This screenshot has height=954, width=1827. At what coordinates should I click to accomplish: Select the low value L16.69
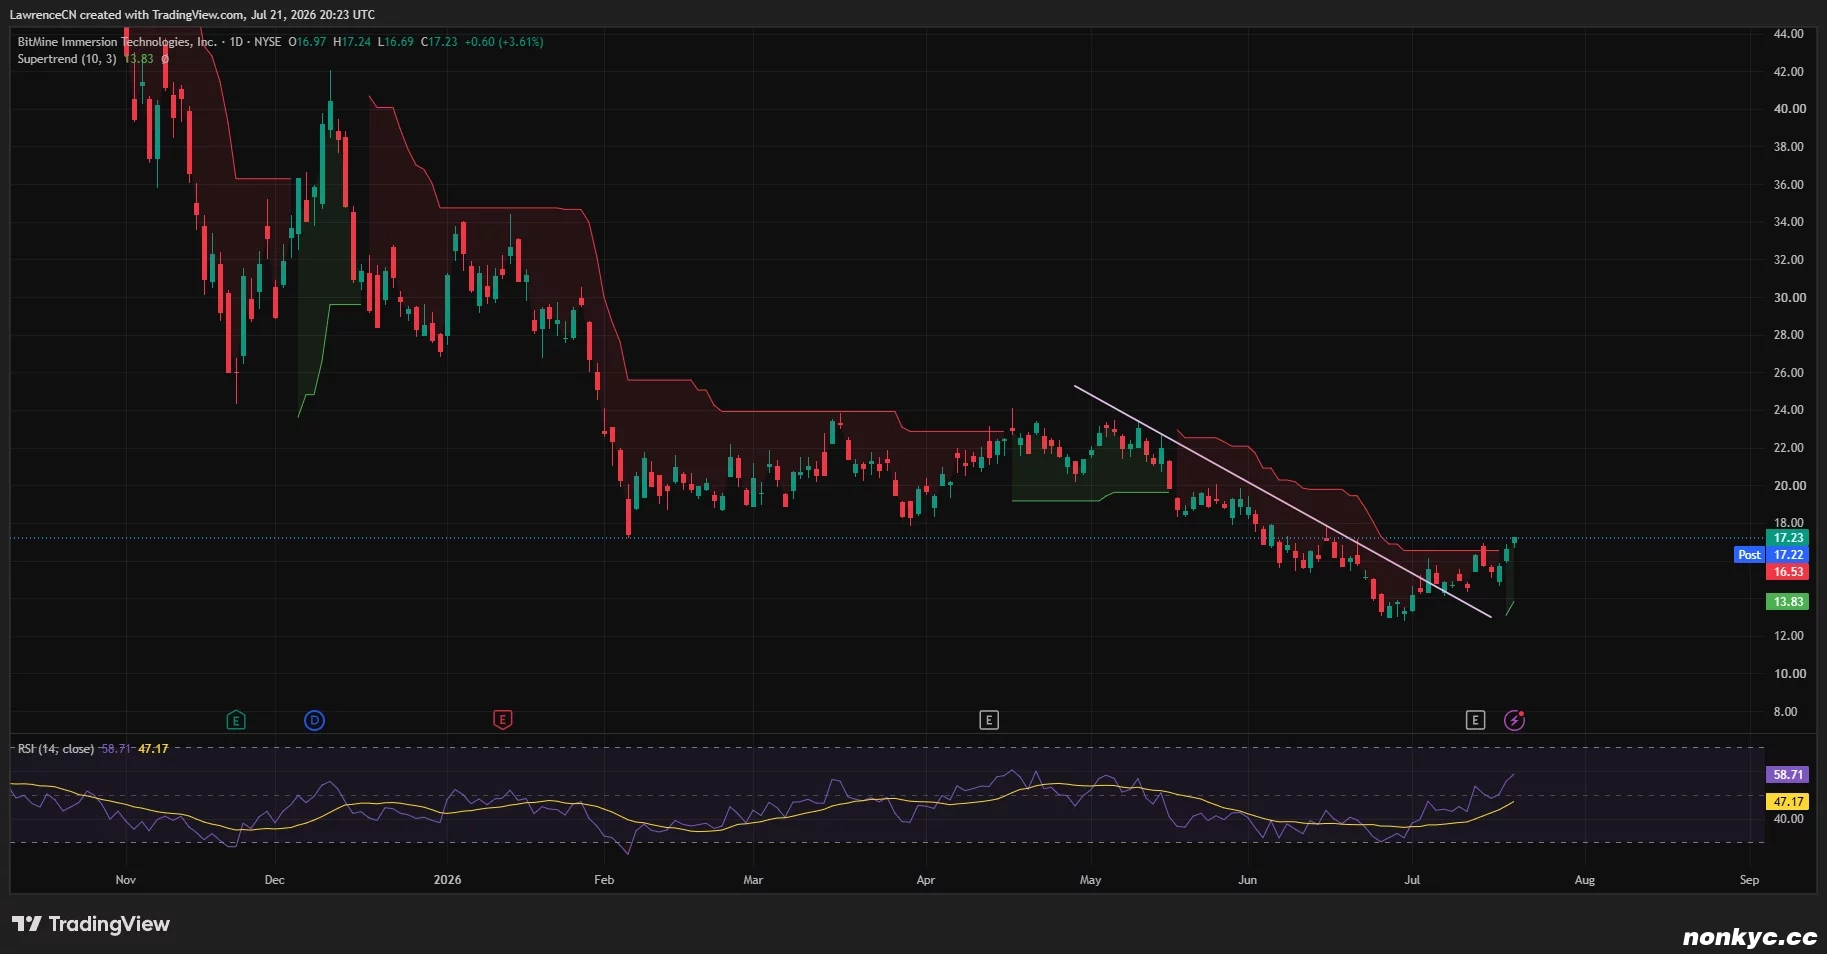pos(395,42)
